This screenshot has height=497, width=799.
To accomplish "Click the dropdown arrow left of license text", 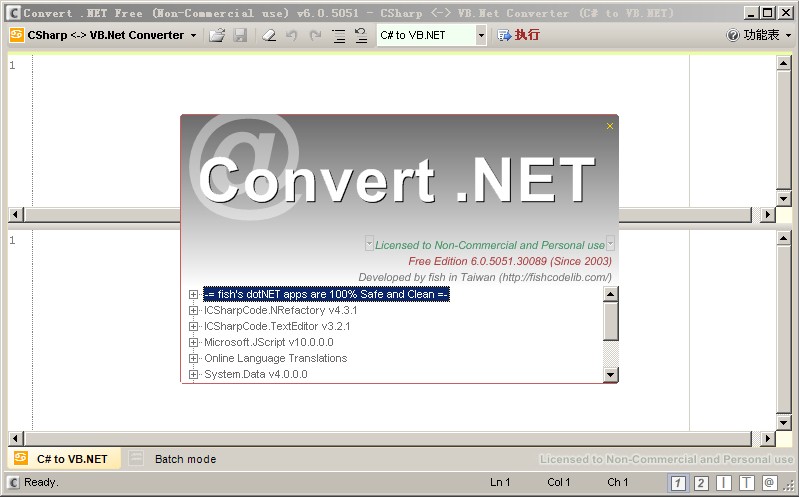I will [x=369, y=244].
